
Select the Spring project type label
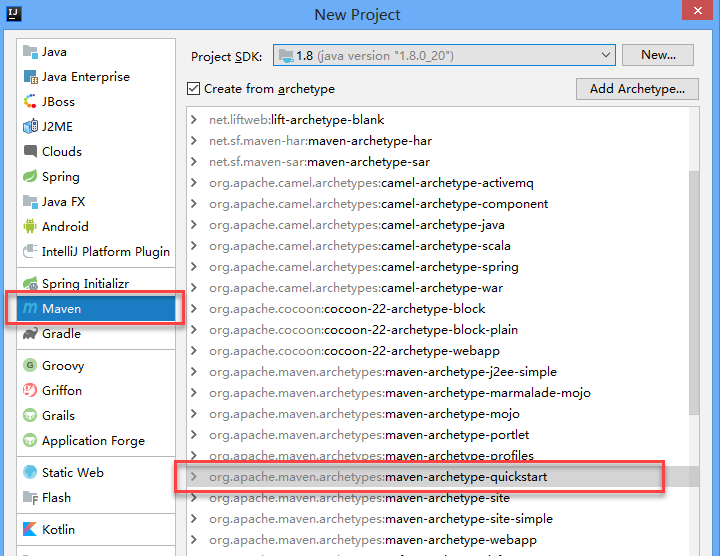point(61,177)
